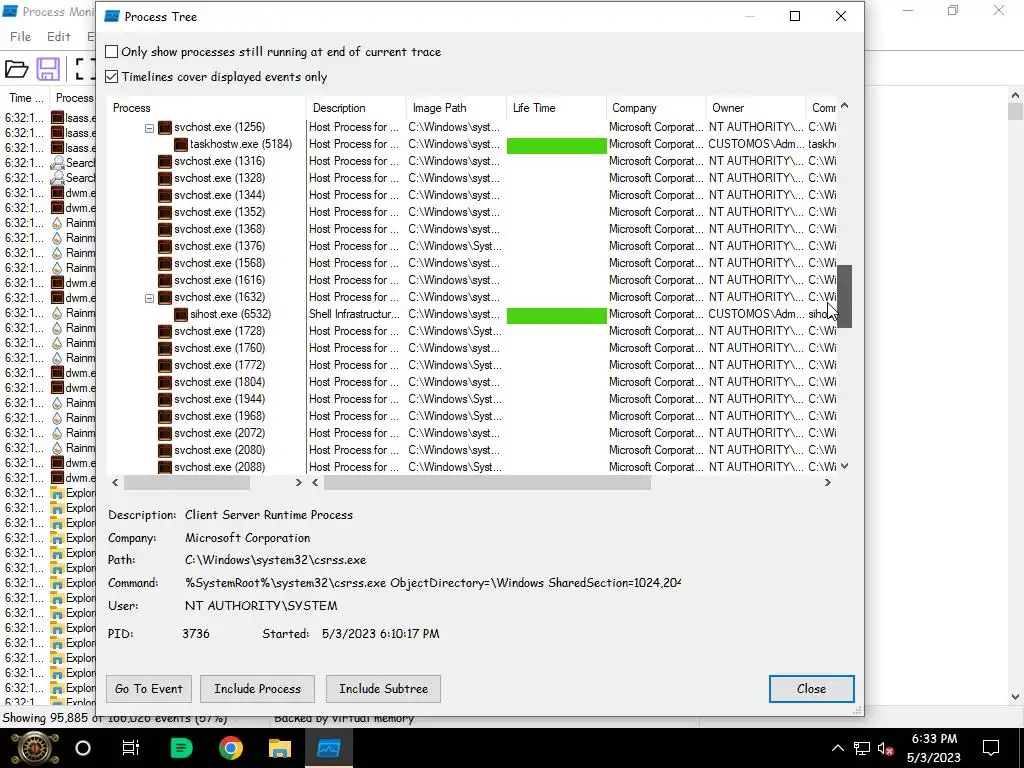Screen dimensions: 1024x768
Task: Click the details pane horizontal scrollbar right arrow
Action: [x=828, y=483]
